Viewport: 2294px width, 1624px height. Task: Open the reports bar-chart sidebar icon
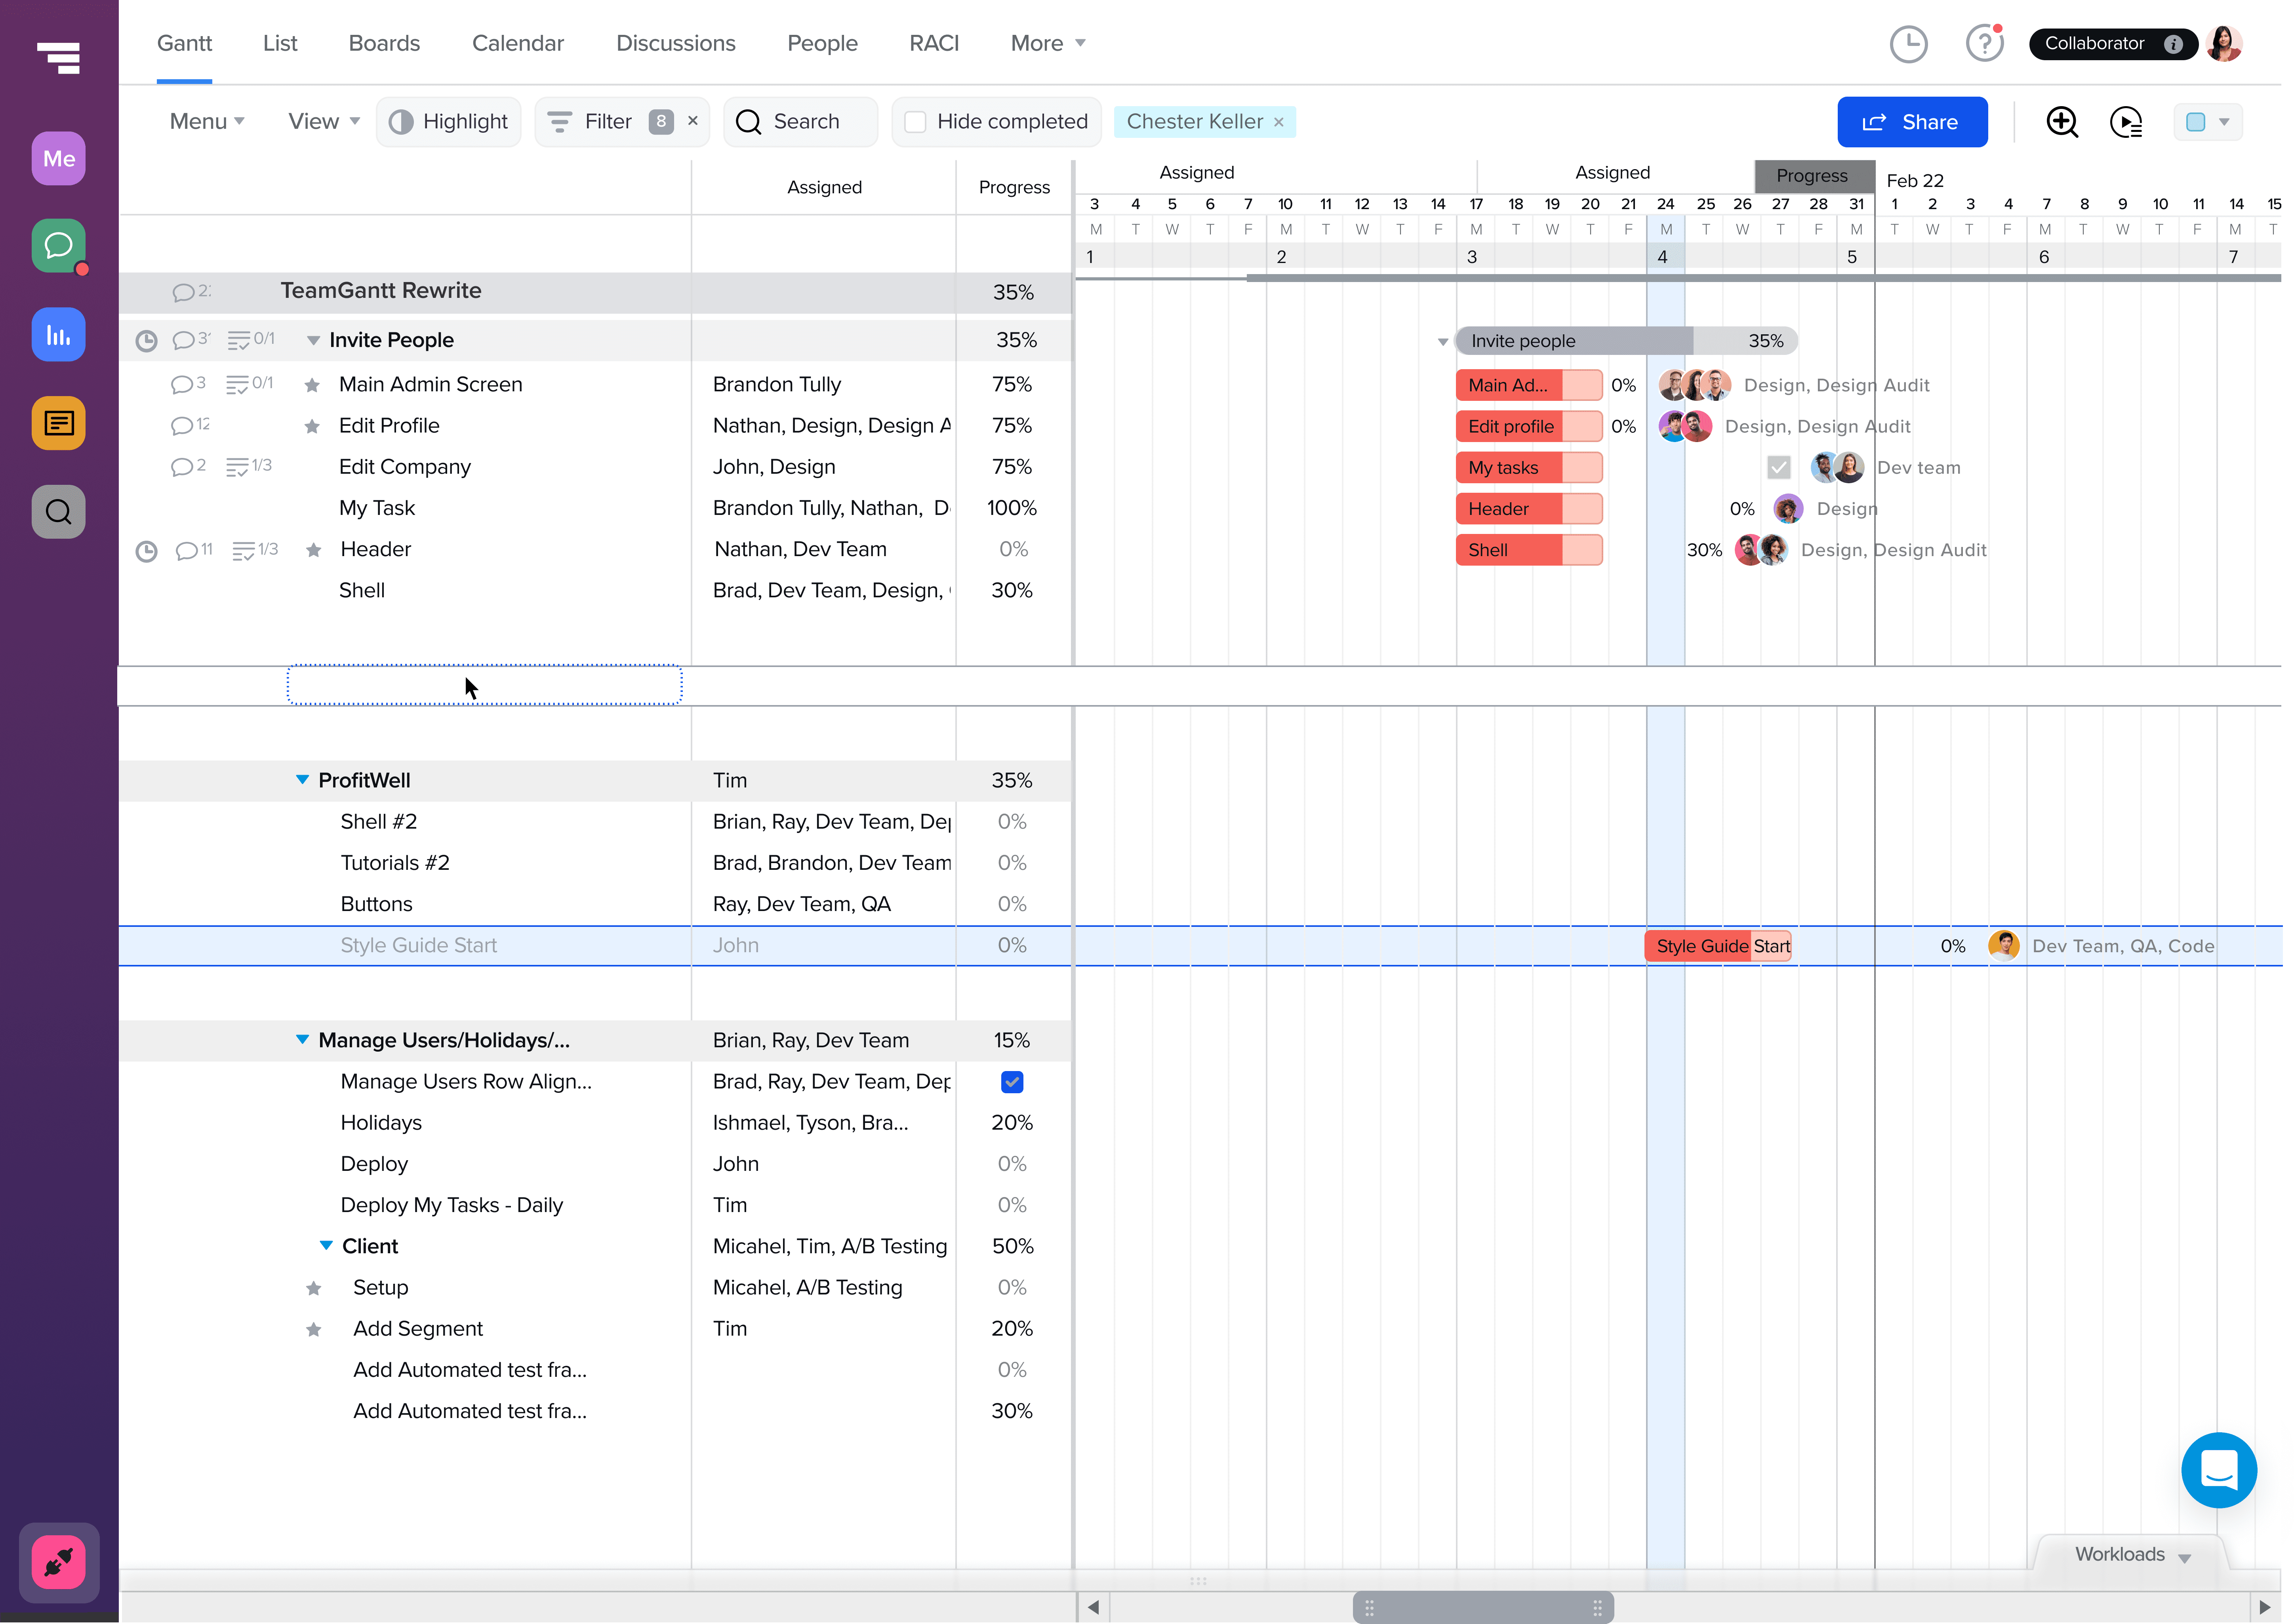[x=58, y=334]
